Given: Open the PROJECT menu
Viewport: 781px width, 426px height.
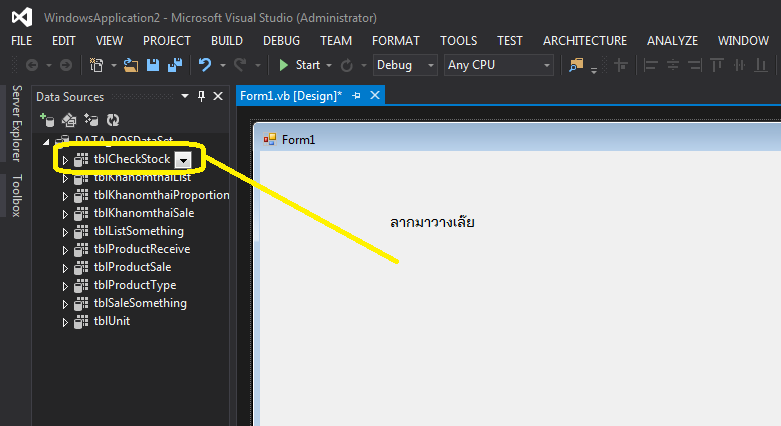Looking at the screenshot, I should click(x=167, y=41).
